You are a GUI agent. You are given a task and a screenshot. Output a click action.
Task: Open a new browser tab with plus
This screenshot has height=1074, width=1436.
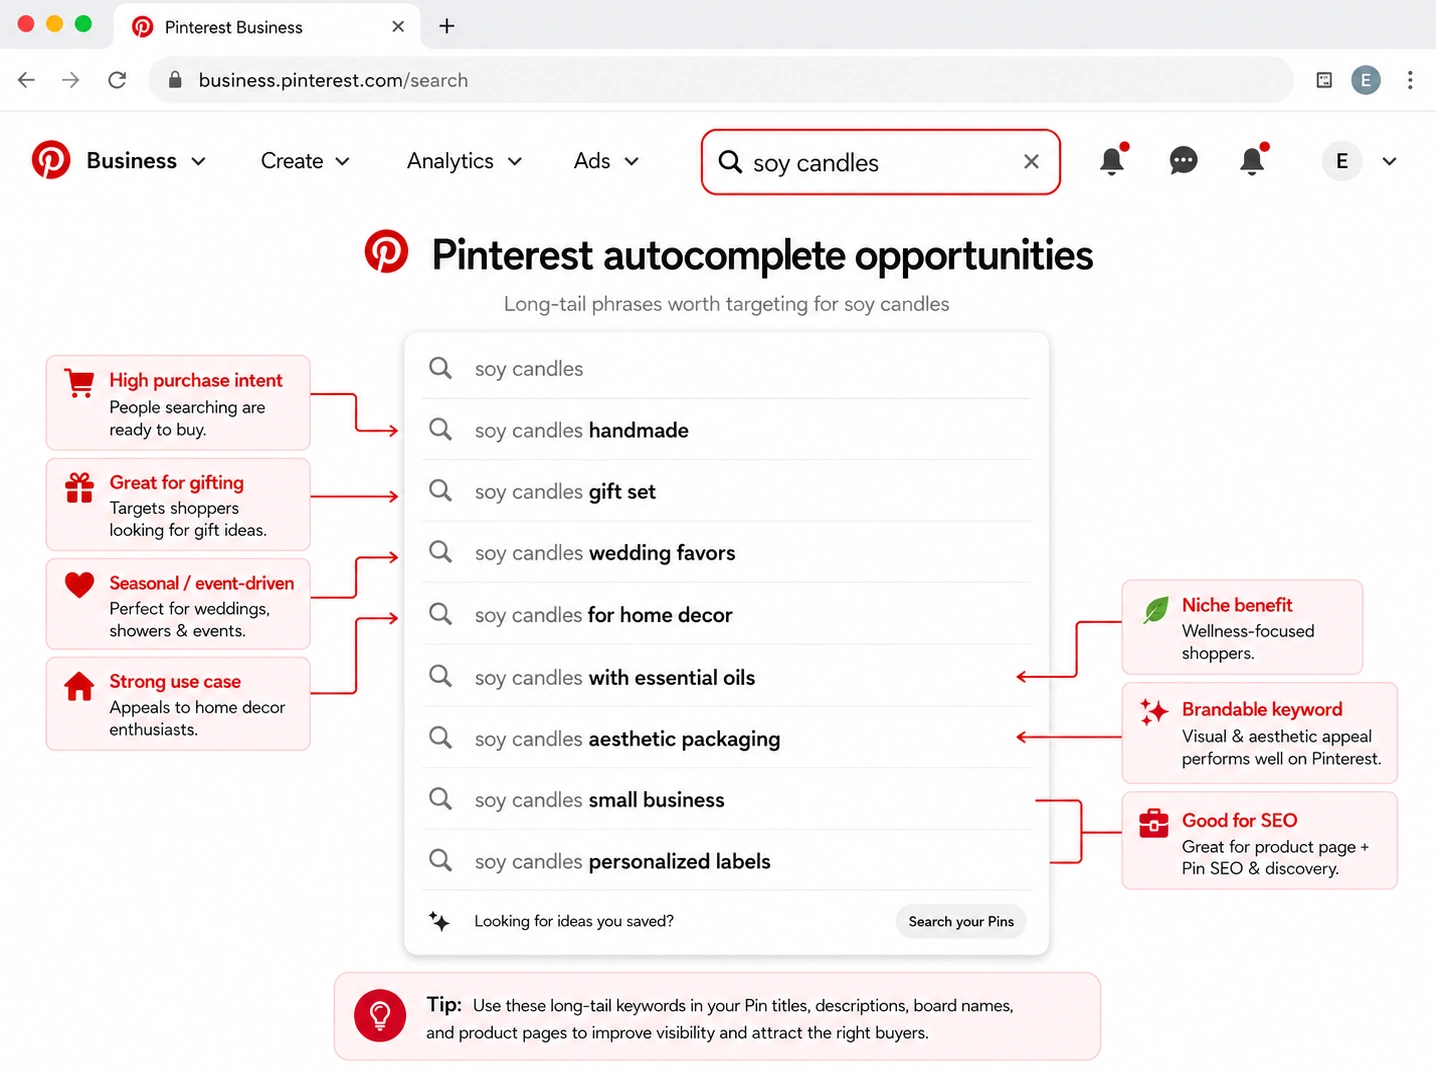click(x=447, y=26)
